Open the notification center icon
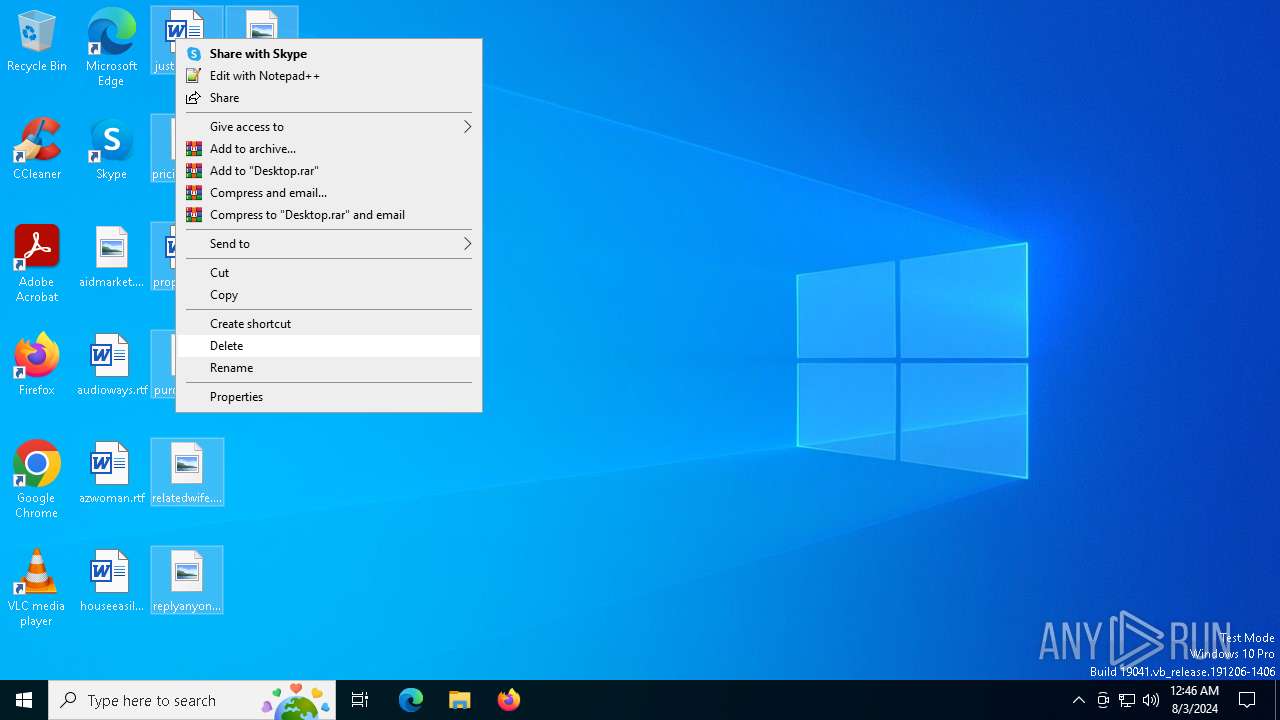The width and height of the screenshot is (1280, 720). pyautogui.click(x=1247, y=700)
